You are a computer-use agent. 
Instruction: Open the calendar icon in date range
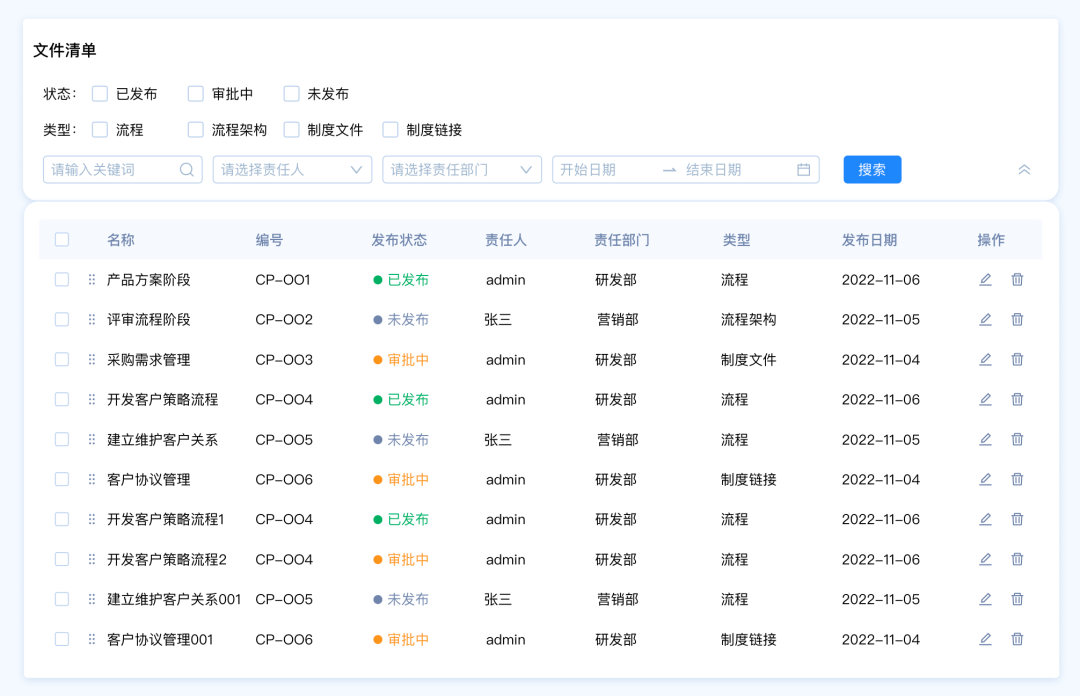point(803,170)
